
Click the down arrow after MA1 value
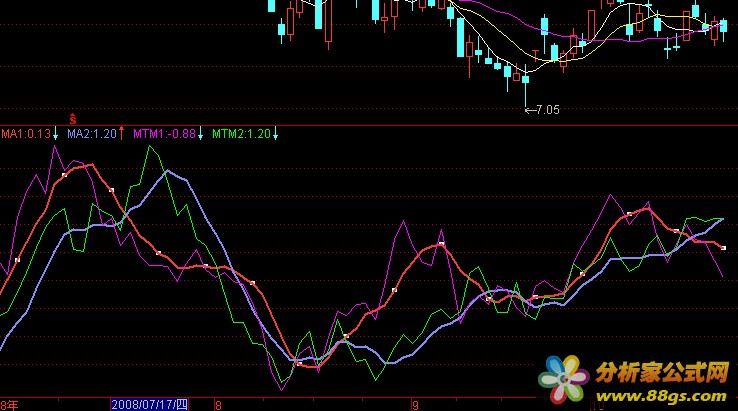(56, 133)
